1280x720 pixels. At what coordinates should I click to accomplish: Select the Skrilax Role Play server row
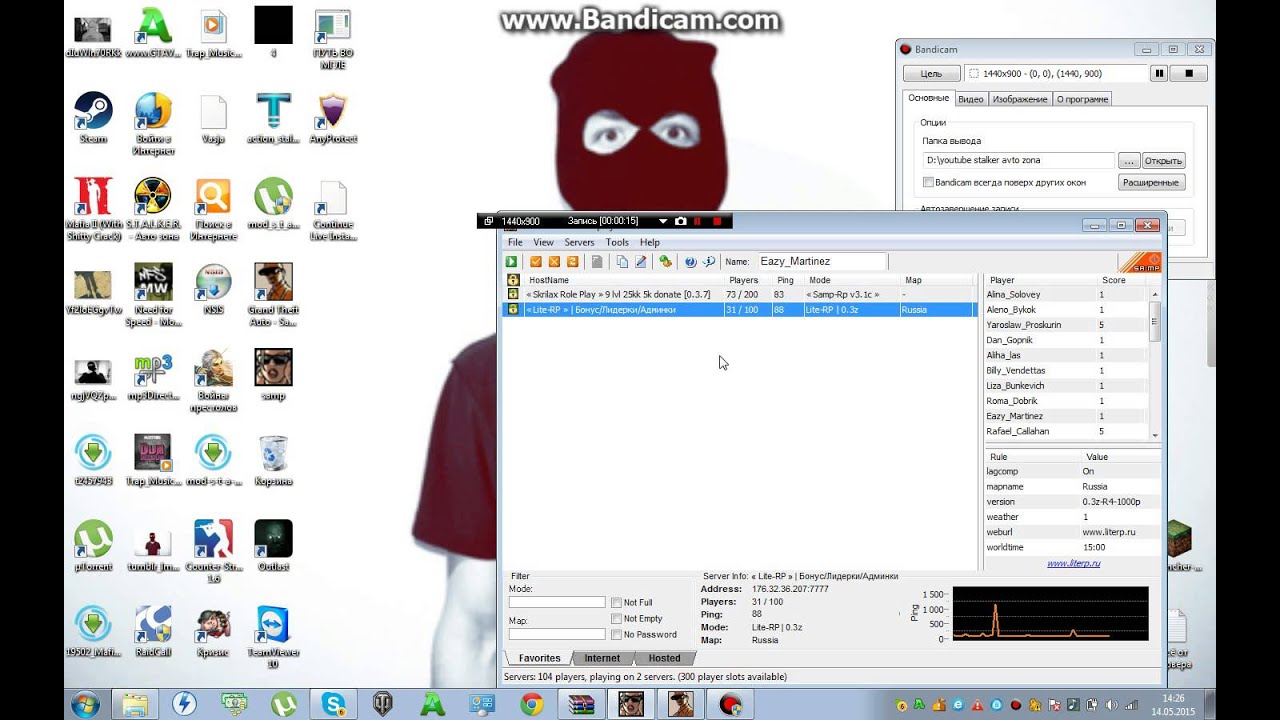point(739,294)
